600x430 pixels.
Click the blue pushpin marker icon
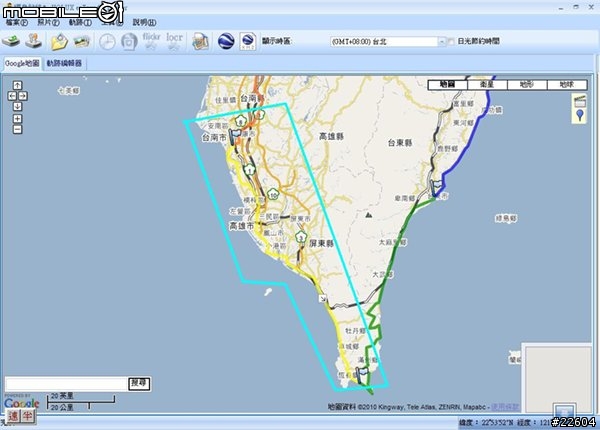click(x=580, y=115)
